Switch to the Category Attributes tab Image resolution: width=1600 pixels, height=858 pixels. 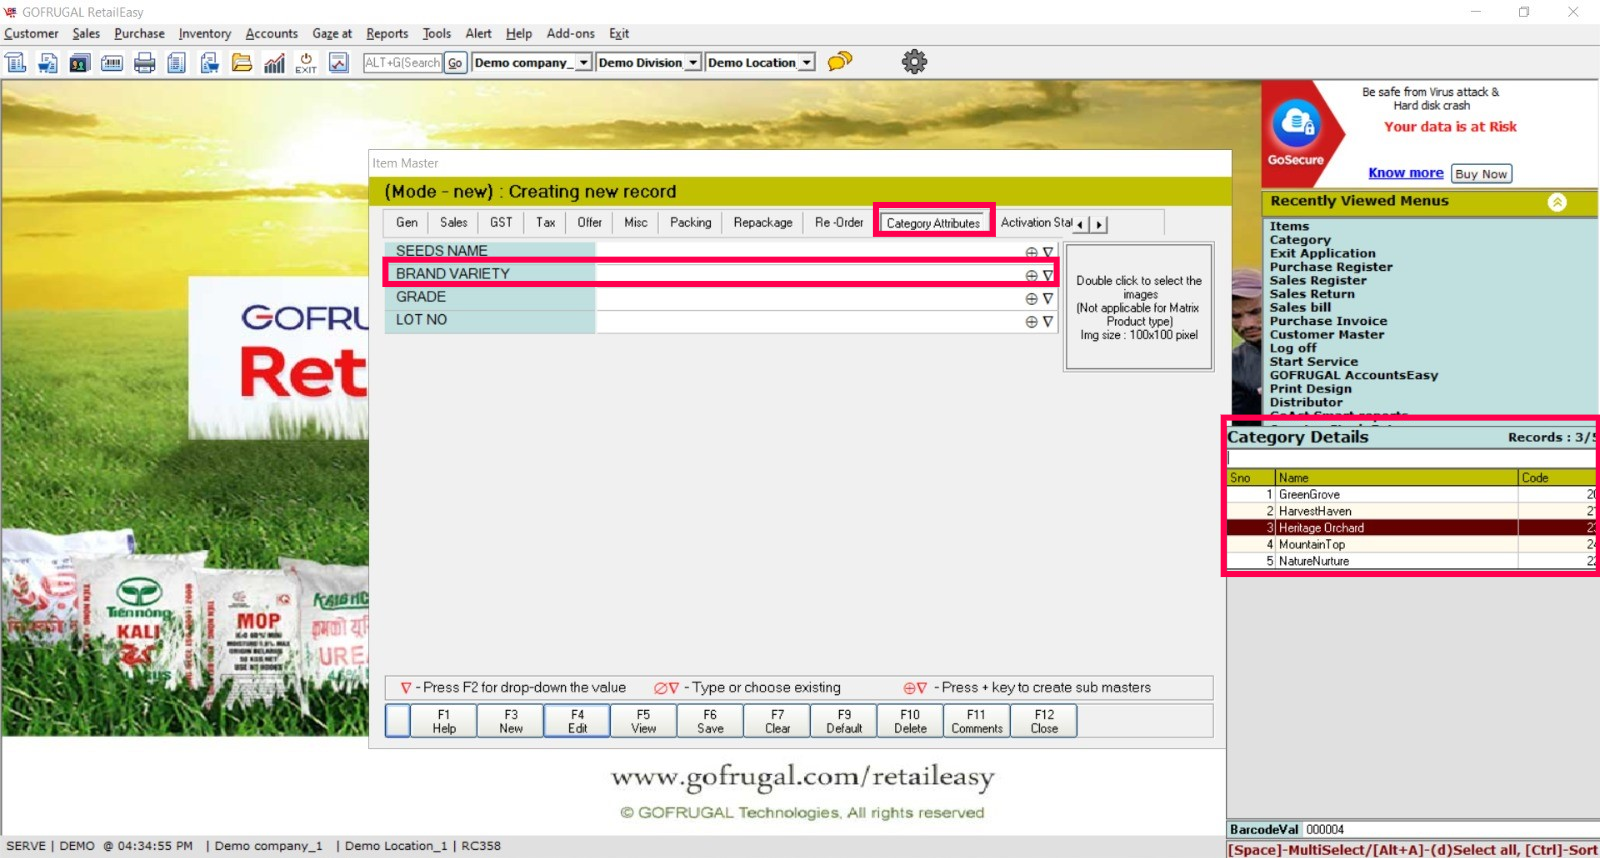pyautogui.click(x=933, y=223)
